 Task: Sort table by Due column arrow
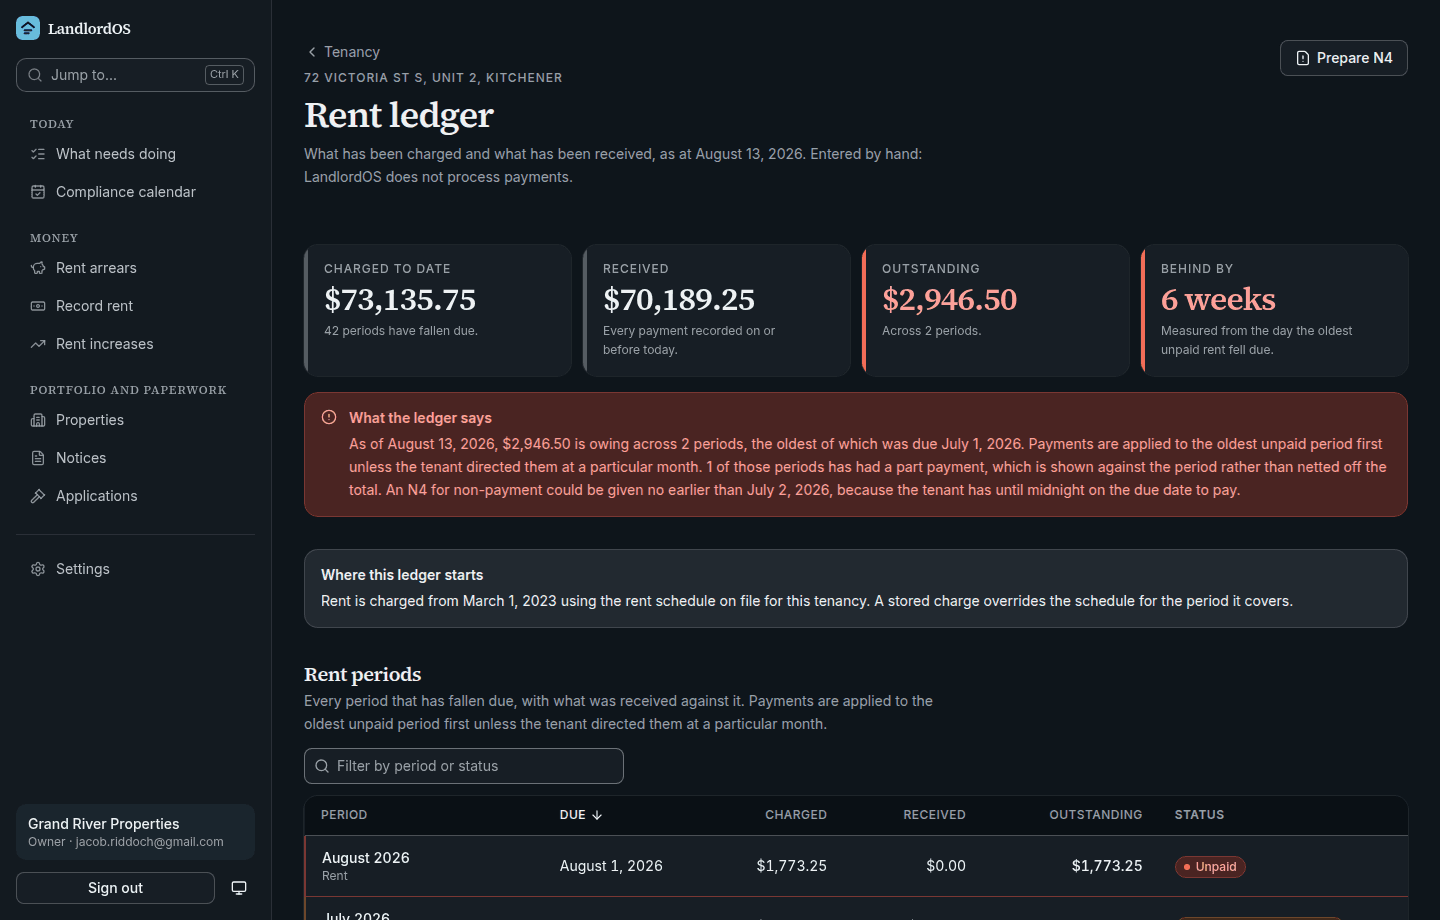pos(597,815)
